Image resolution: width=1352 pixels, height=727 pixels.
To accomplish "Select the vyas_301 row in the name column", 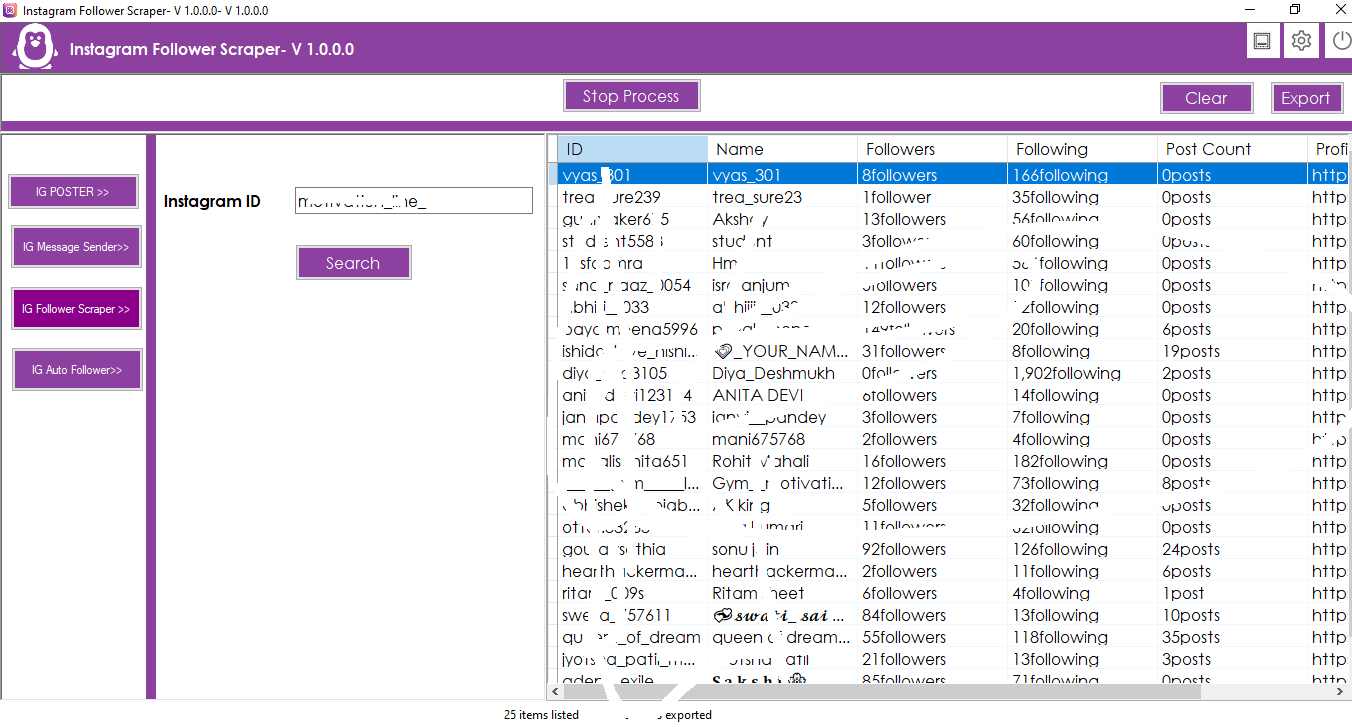I will [782, 175].
